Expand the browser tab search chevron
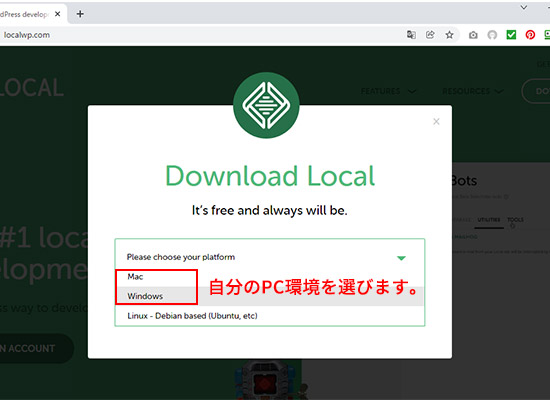Viewport: 550px width, 404px height. pyautogui.click(x=524, y=7)
